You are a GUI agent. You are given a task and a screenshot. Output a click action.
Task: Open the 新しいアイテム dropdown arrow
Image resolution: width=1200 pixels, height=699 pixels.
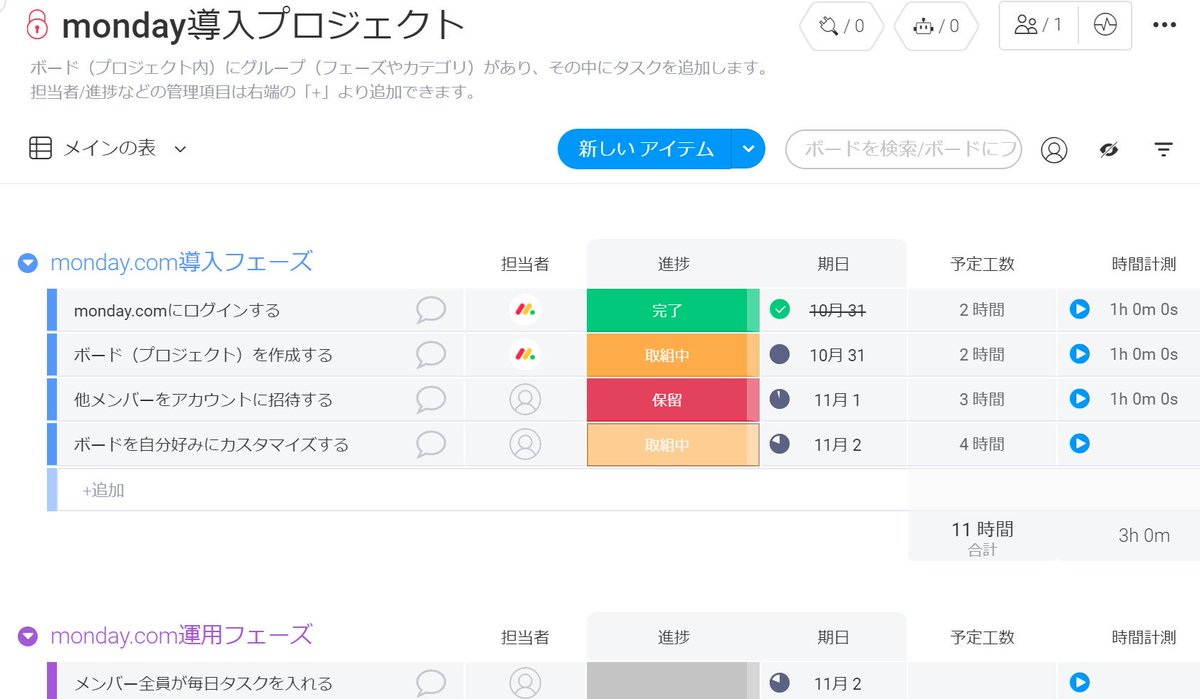(748, 149)
